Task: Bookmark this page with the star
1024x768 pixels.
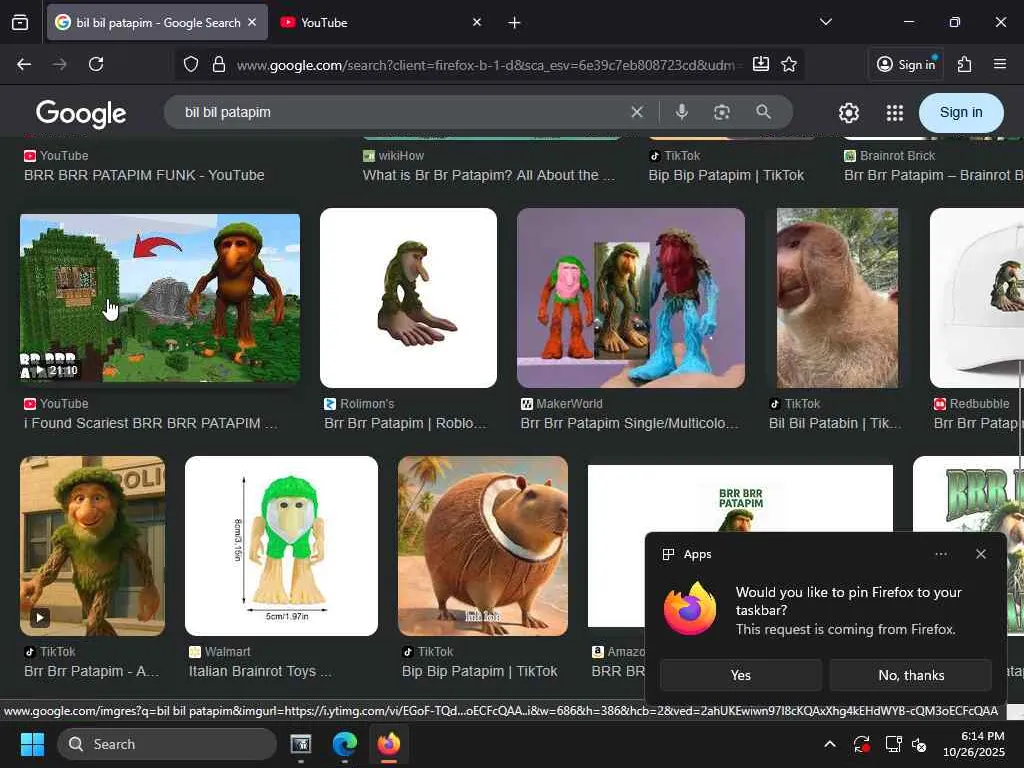Action: tap(789, 64)
